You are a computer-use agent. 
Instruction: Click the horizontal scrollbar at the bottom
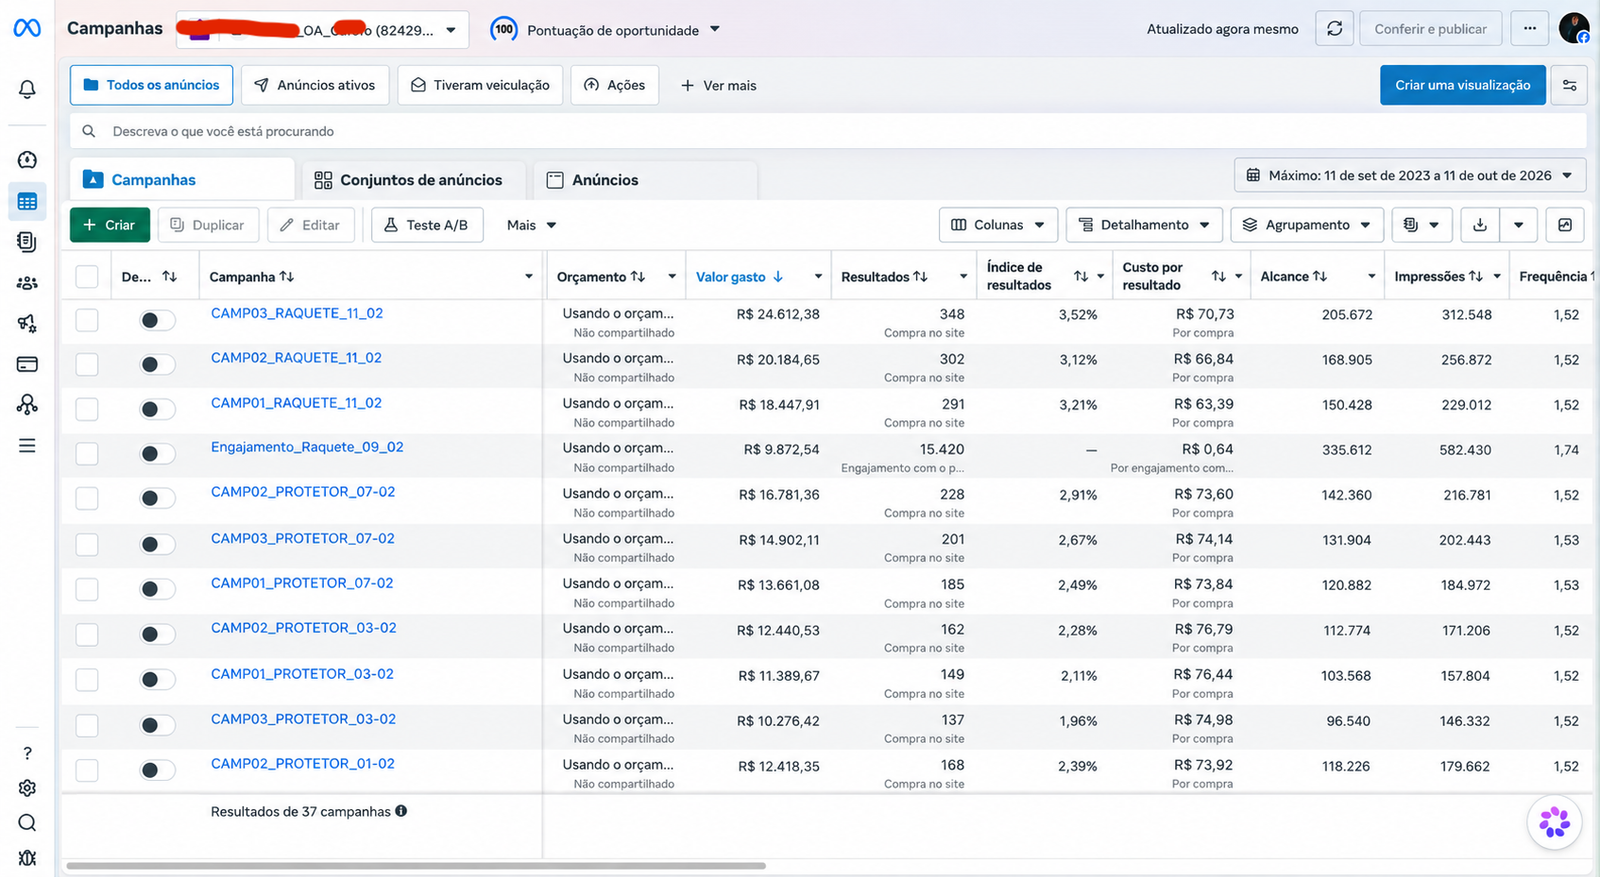click(416, 866)
